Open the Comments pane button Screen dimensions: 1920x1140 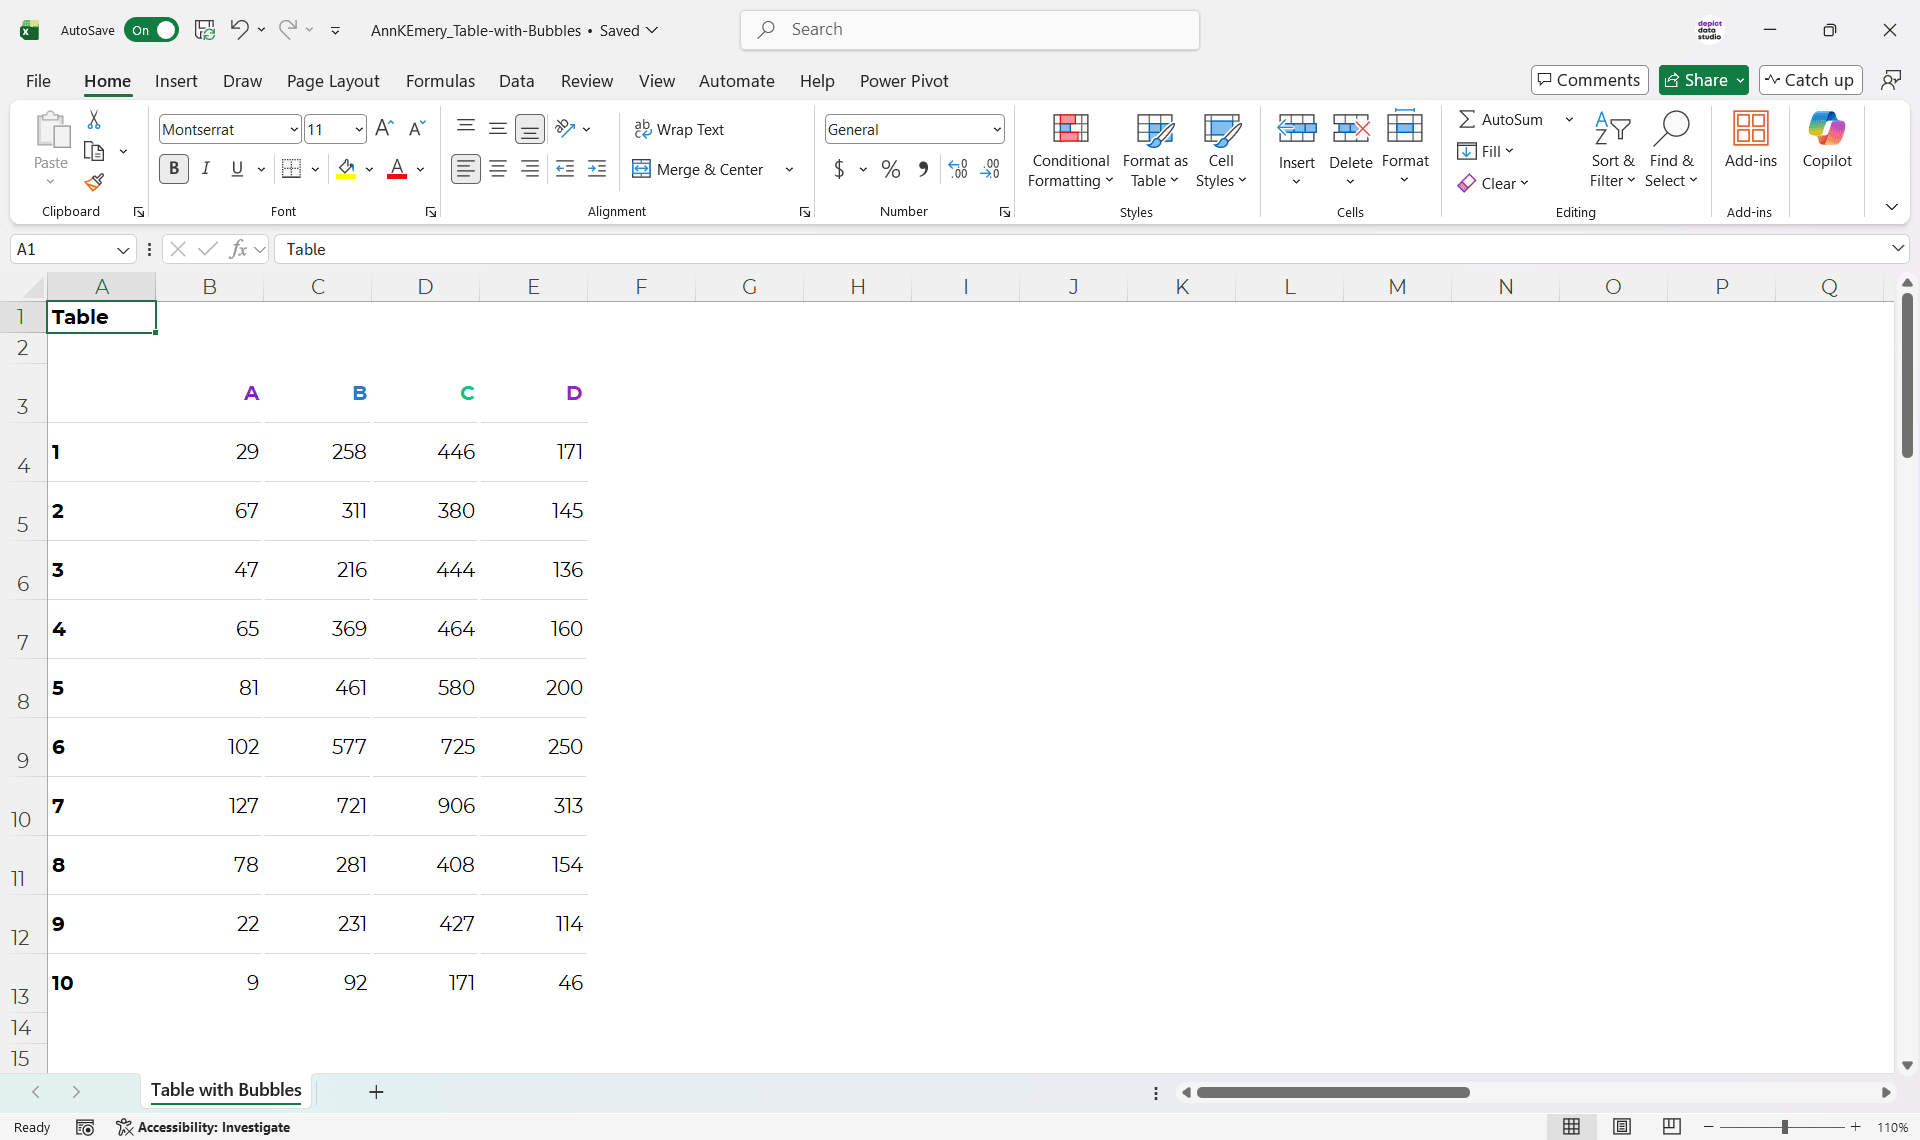point(1589,80)
